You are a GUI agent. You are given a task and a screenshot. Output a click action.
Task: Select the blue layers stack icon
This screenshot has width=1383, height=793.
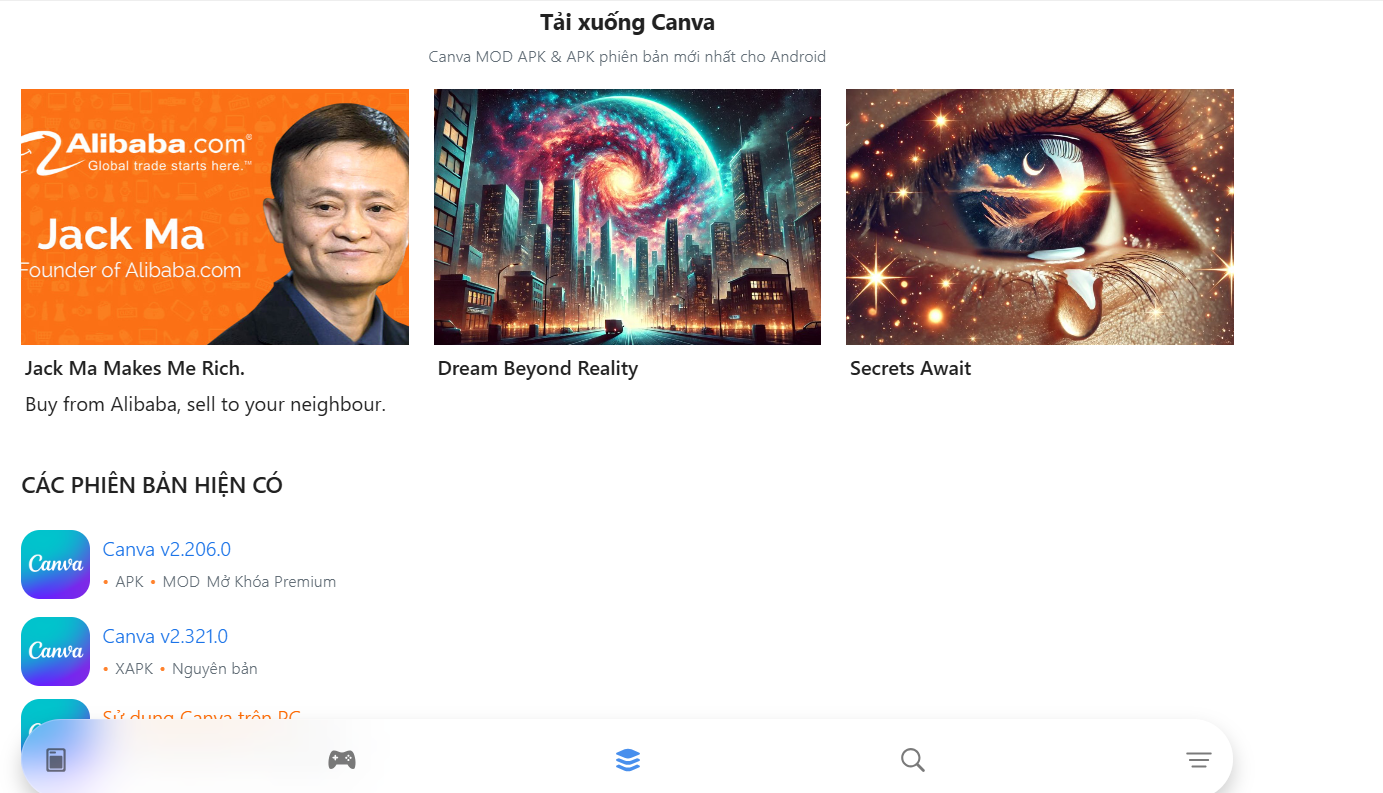628,760
